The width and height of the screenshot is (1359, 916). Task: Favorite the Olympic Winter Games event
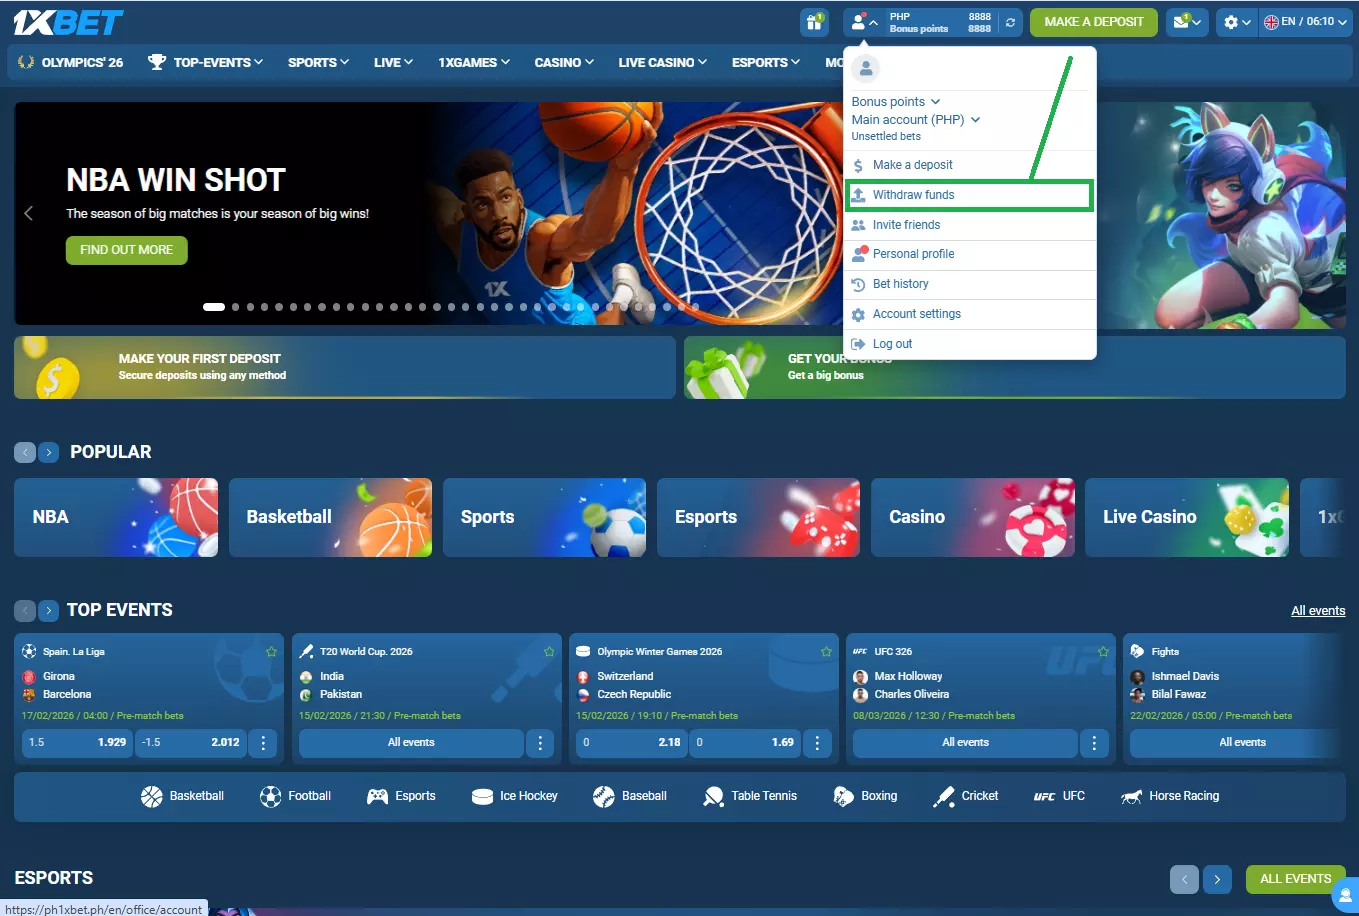pos(826,652)
